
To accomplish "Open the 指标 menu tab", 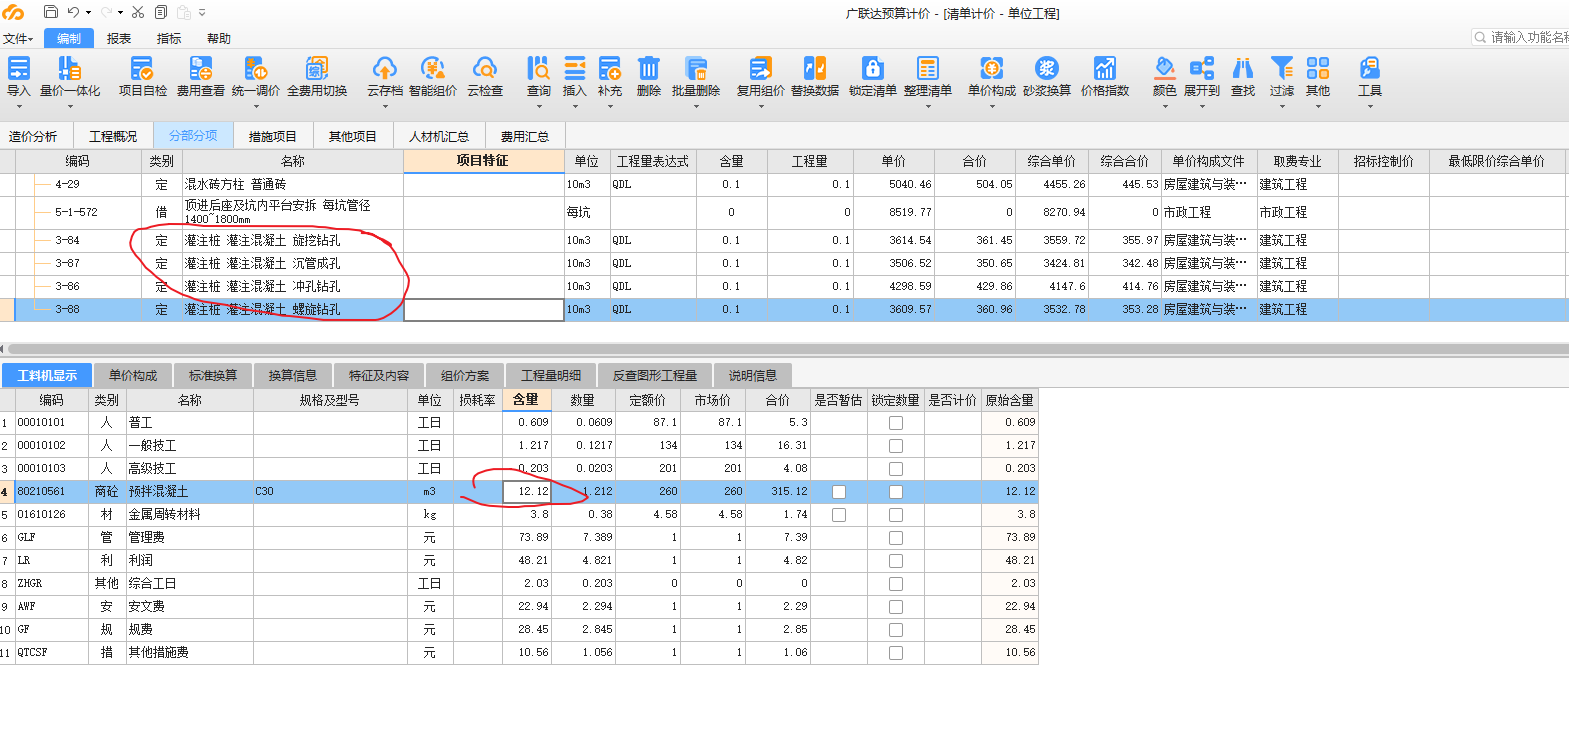I will [169, 38].
